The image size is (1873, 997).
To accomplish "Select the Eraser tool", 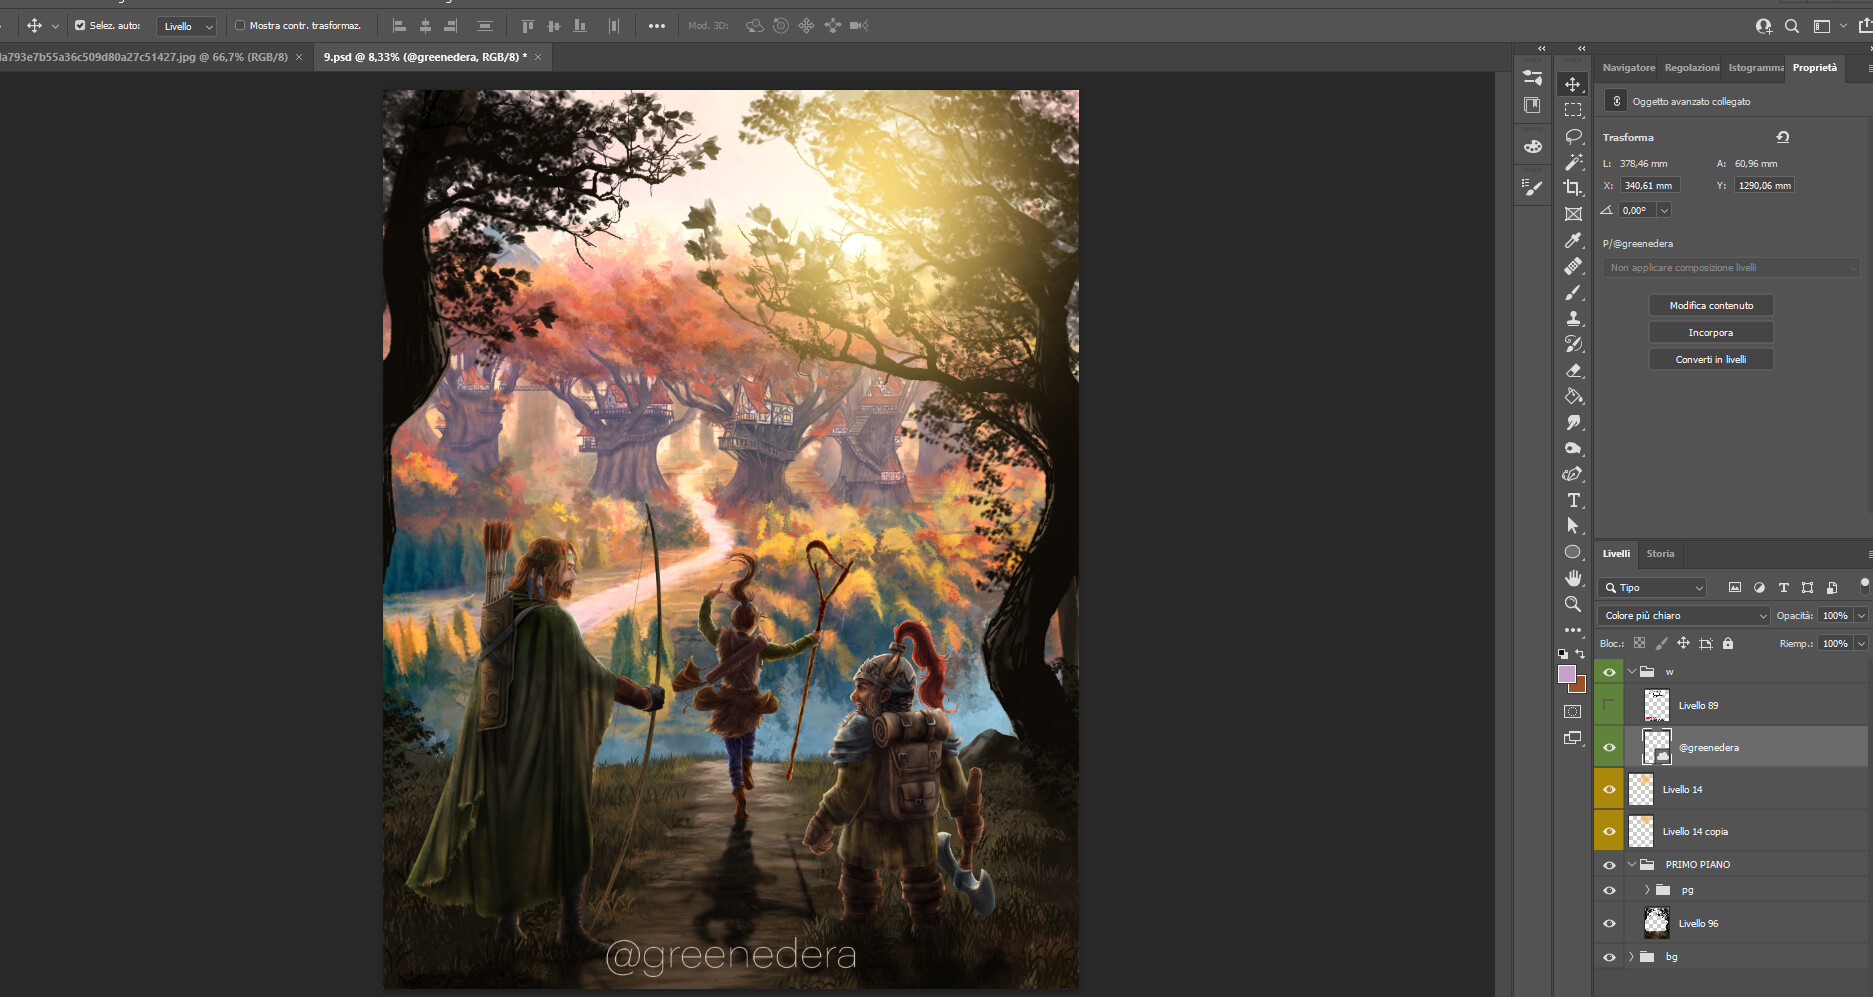I will (1573, 370).
